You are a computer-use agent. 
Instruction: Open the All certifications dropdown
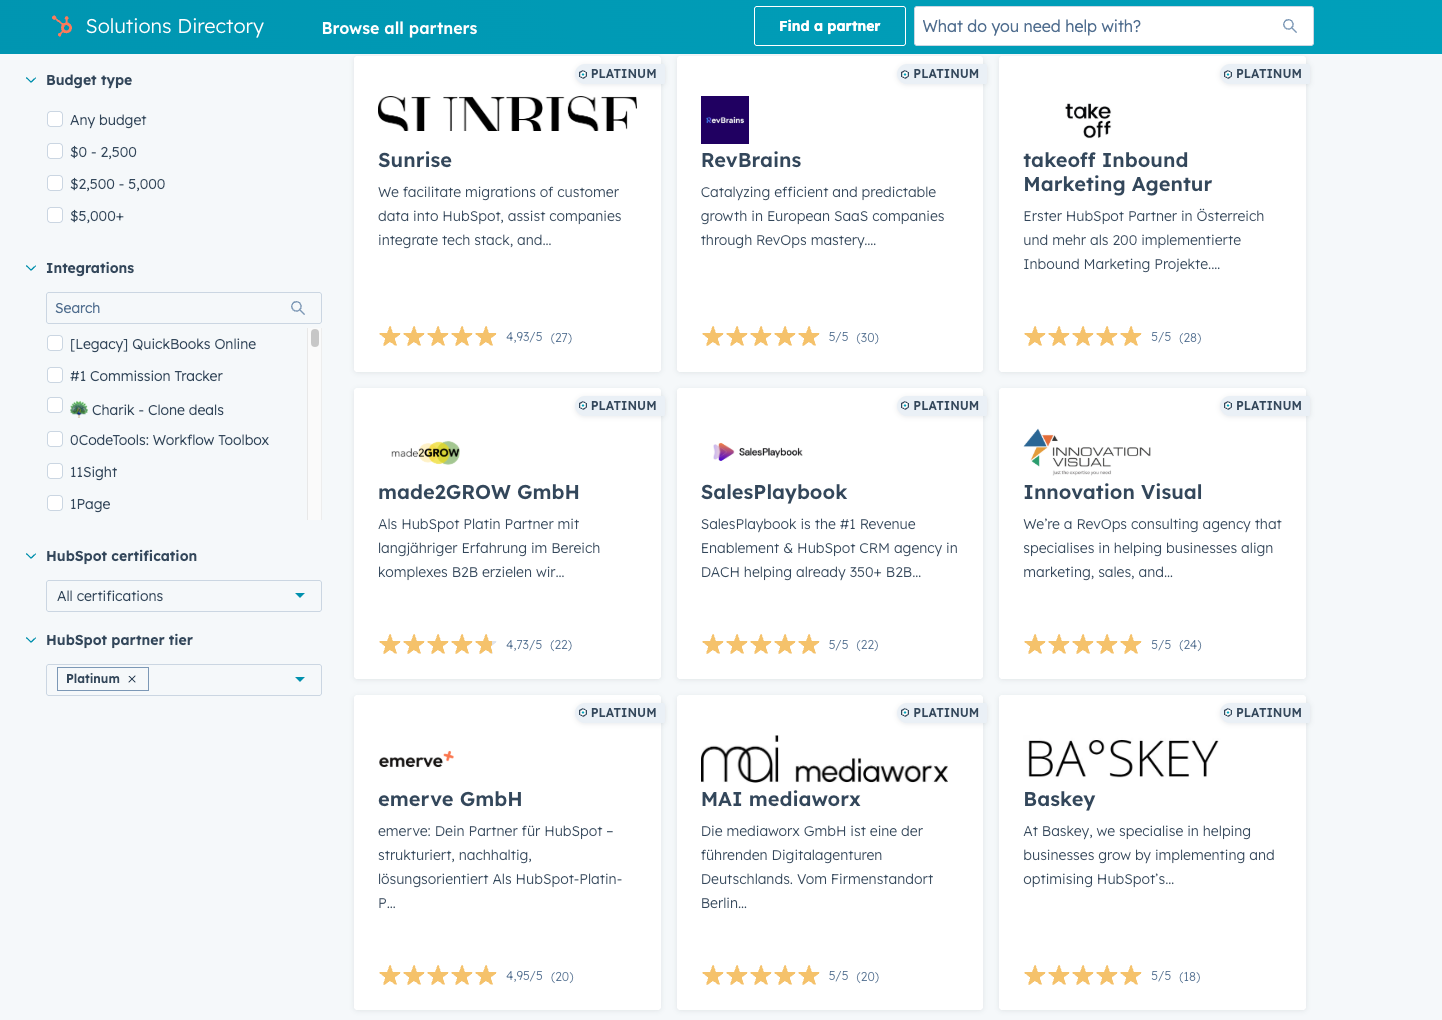pyautogui.click(x=184, y=596)
